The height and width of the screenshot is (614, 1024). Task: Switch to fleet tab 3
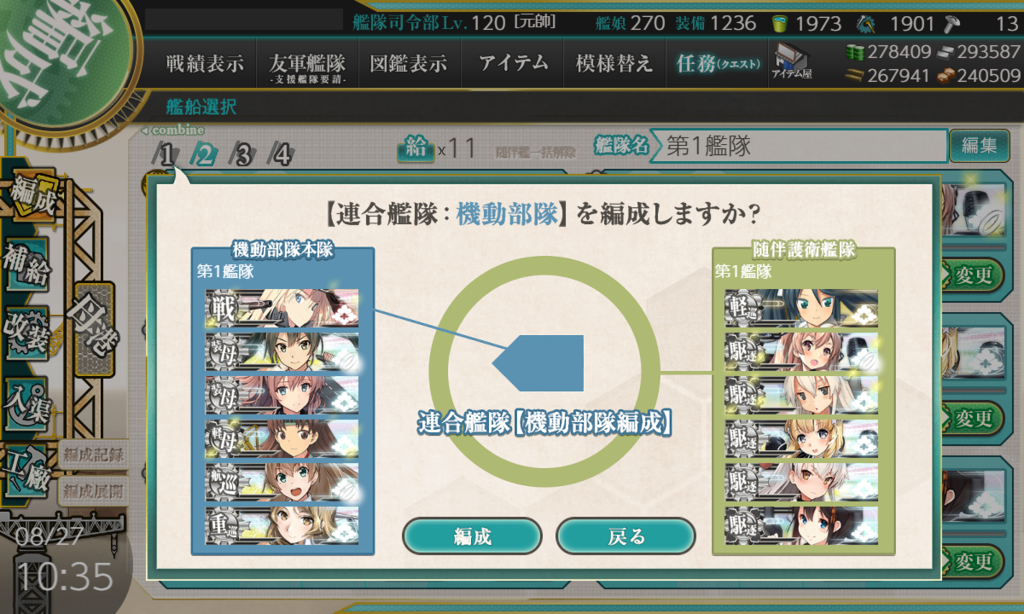tap(243, 155)
